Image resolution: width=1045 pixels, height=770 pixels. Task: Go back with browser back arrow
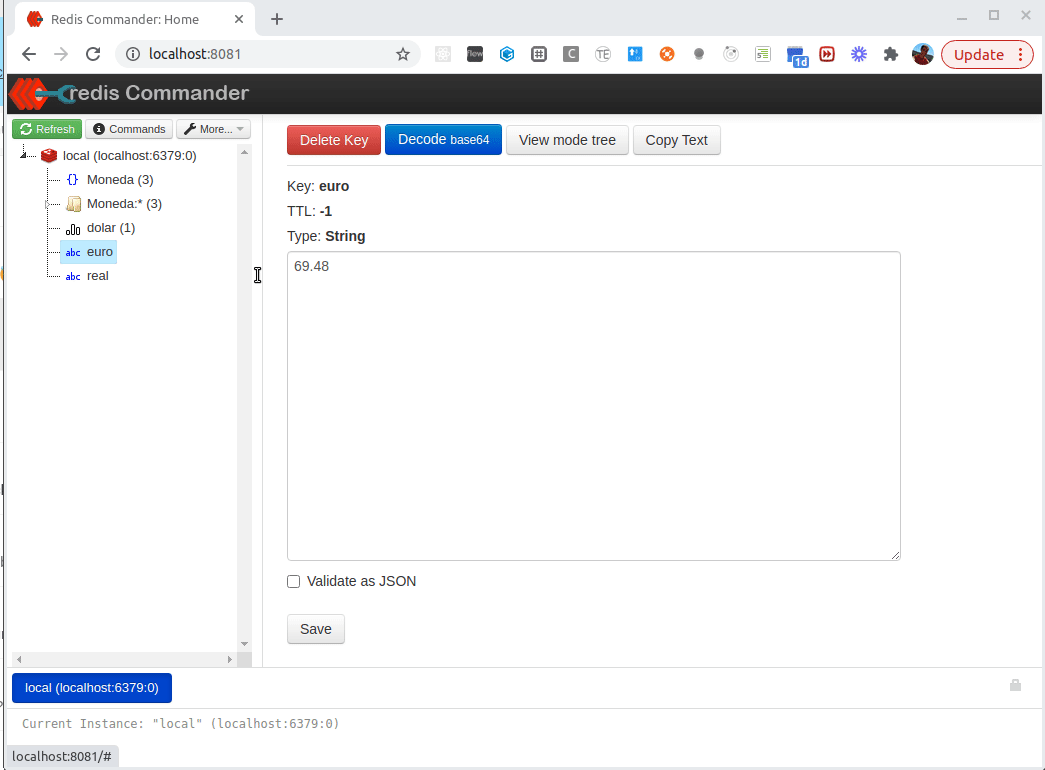pos(29,54)
